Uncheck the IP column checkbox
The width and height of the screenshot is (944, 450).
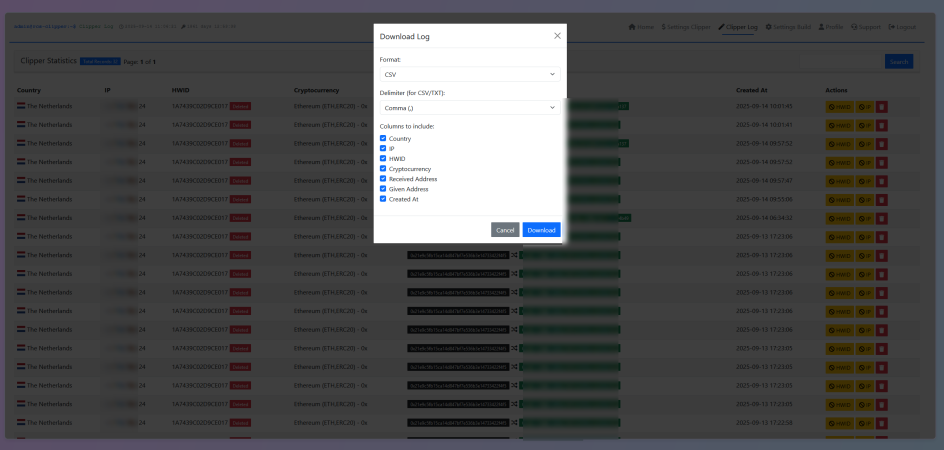tap(383, 148)
